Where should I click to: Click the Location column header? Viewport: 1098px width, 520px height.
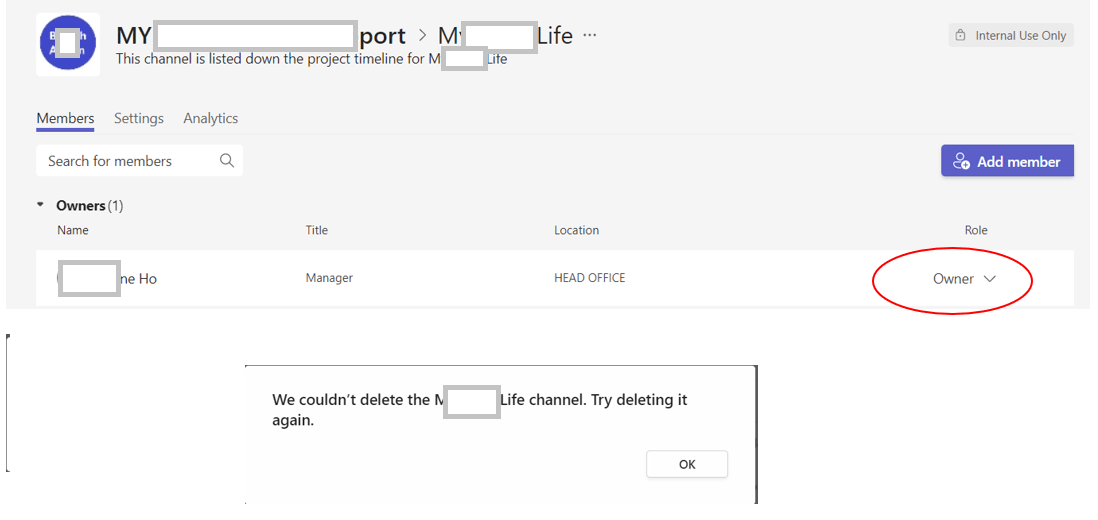576,230
